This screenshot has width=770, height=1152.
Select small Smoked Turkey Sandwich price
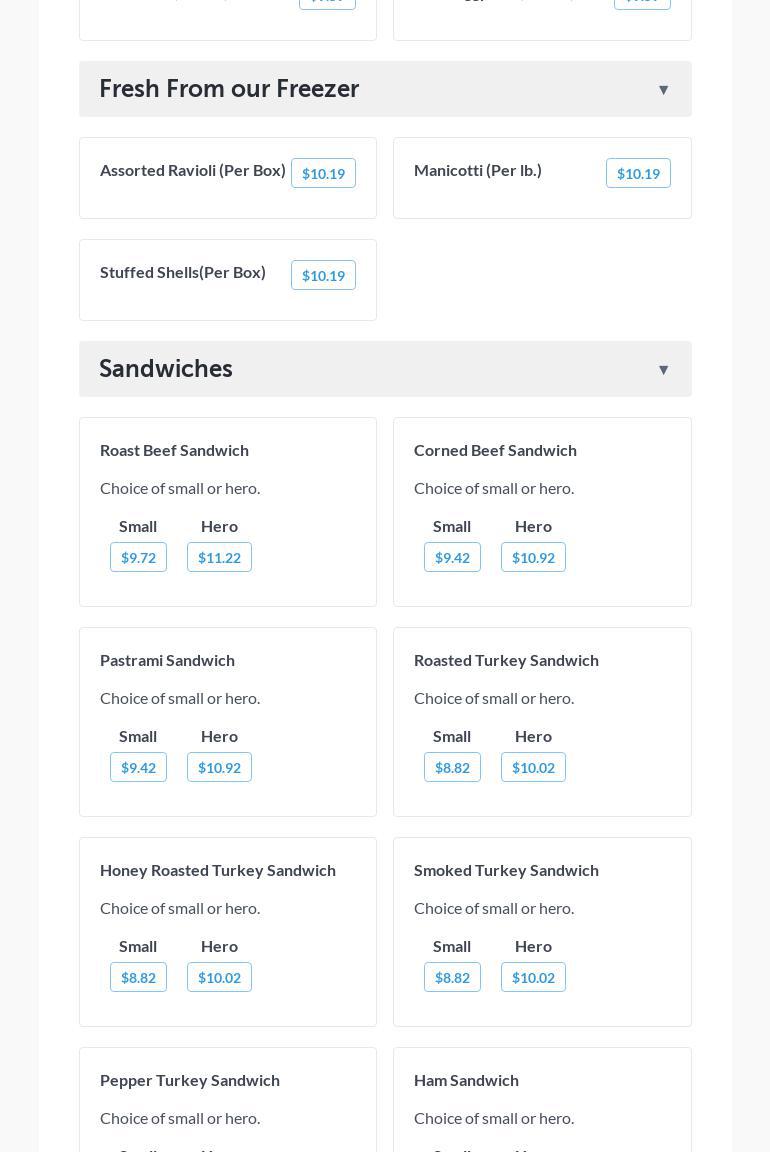(x=452, y=978)
